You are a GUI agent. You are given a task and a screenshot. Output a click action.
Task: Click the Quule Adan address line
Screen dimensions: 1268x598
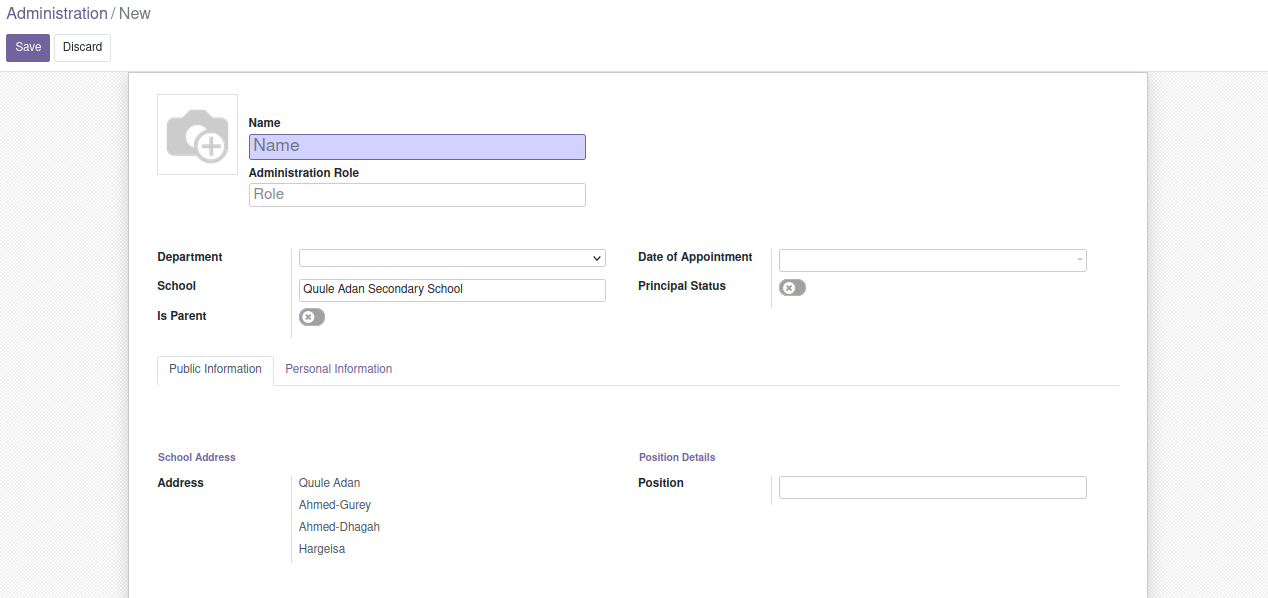pos(329,483)
